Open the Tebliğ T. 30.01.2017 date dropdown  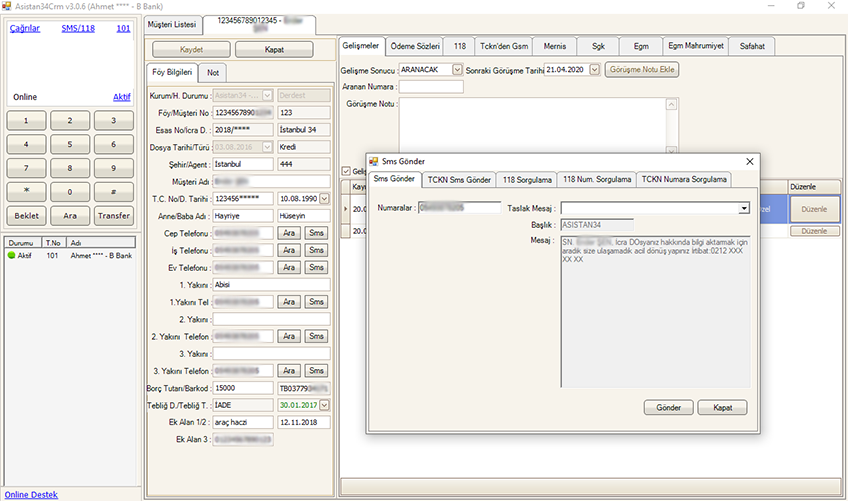coord(324,405)
